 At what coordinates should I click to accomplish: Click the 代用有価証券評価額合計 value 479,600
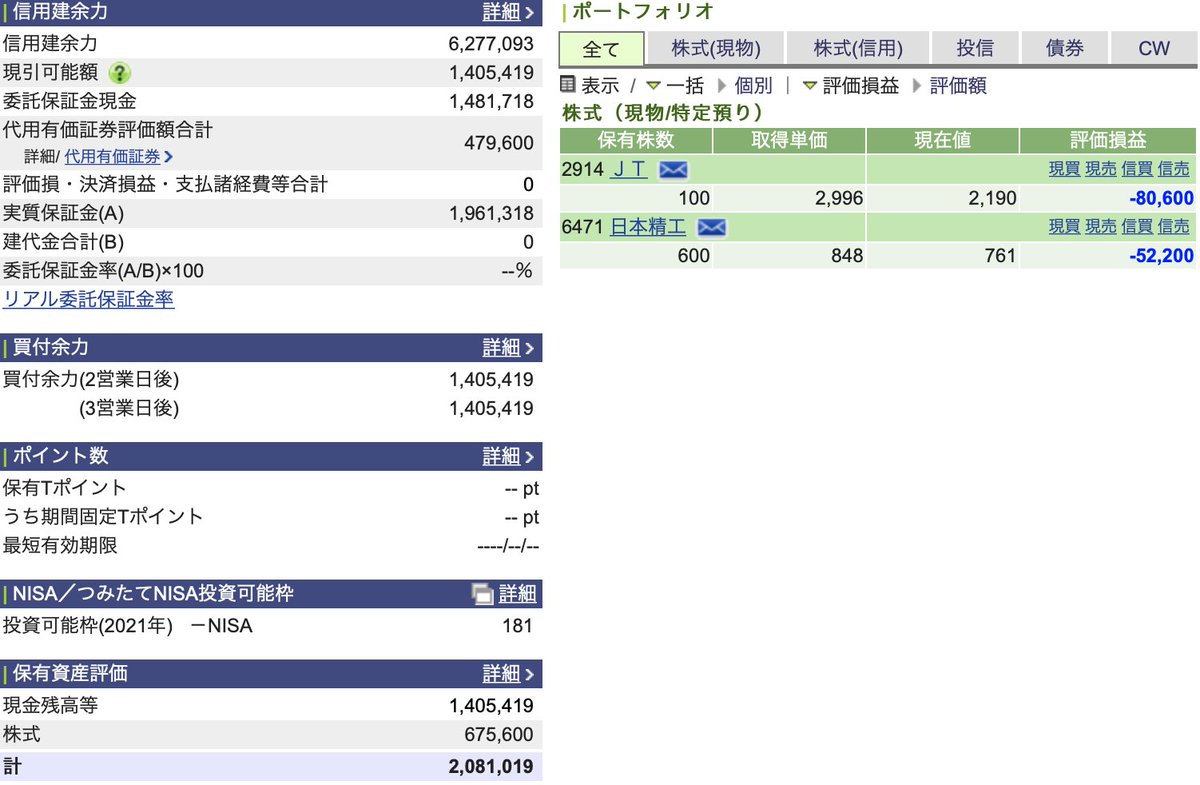(499, 143)
